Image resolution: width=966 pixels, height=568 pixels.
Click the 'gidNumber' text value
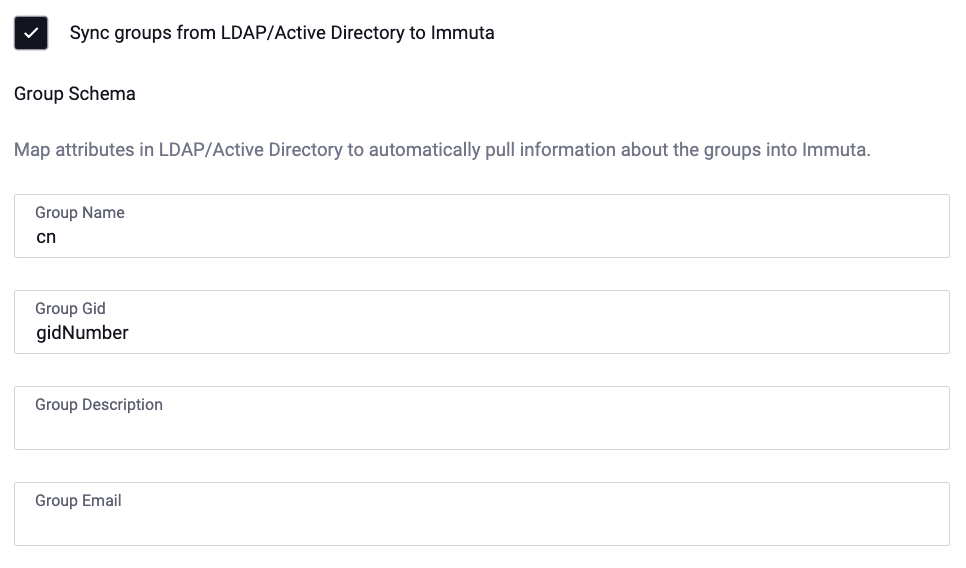pos(82,333)
